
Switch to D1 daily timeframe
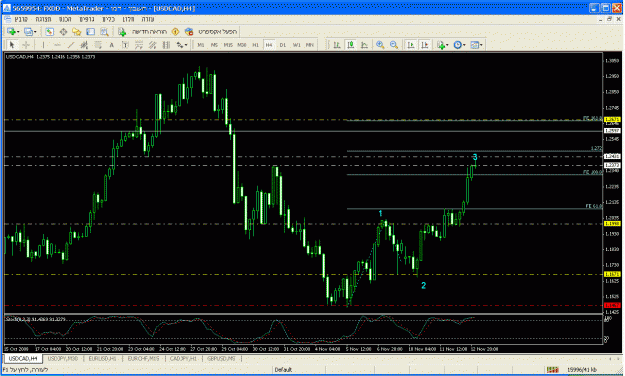tap(283, 45)
